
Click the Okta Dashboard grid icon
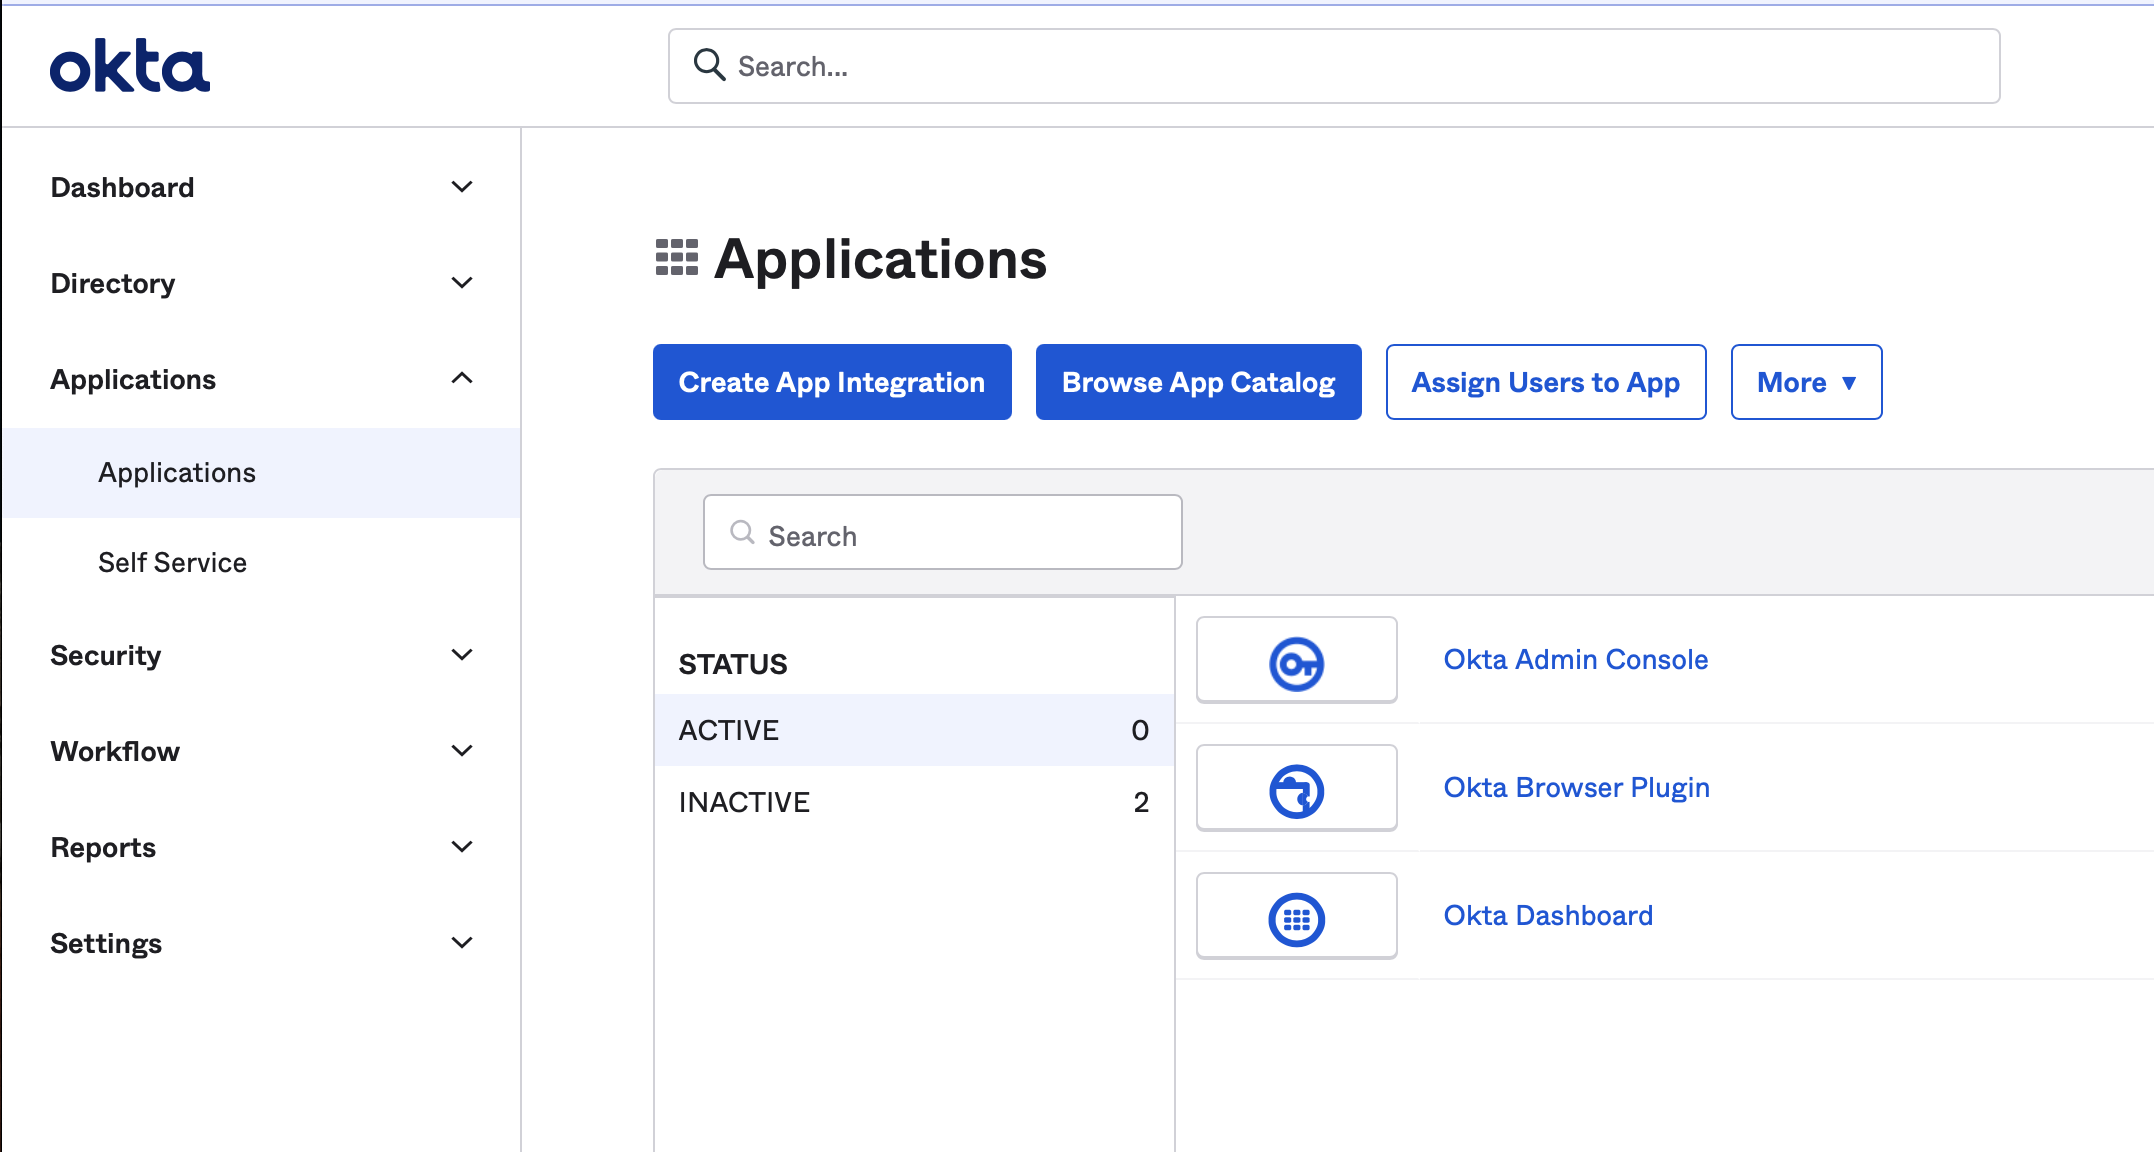point(1296,919)
